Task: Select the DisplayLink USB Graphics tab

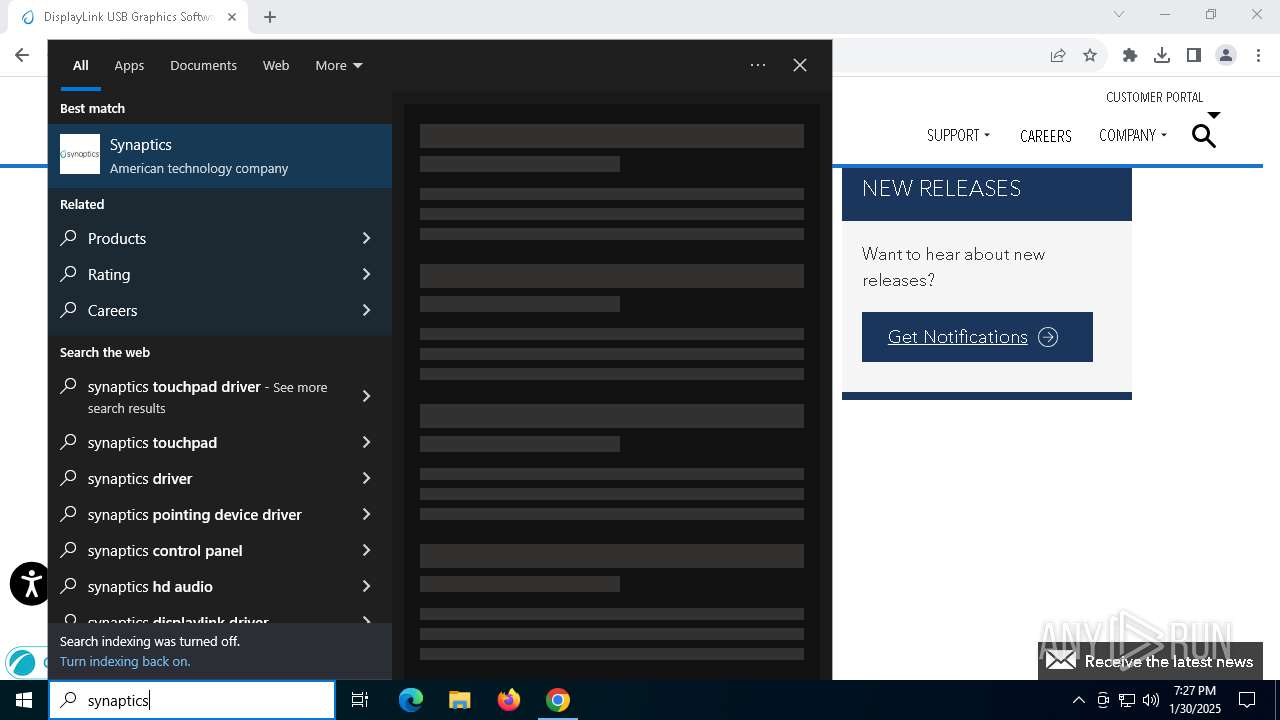Action: point(128,17)
